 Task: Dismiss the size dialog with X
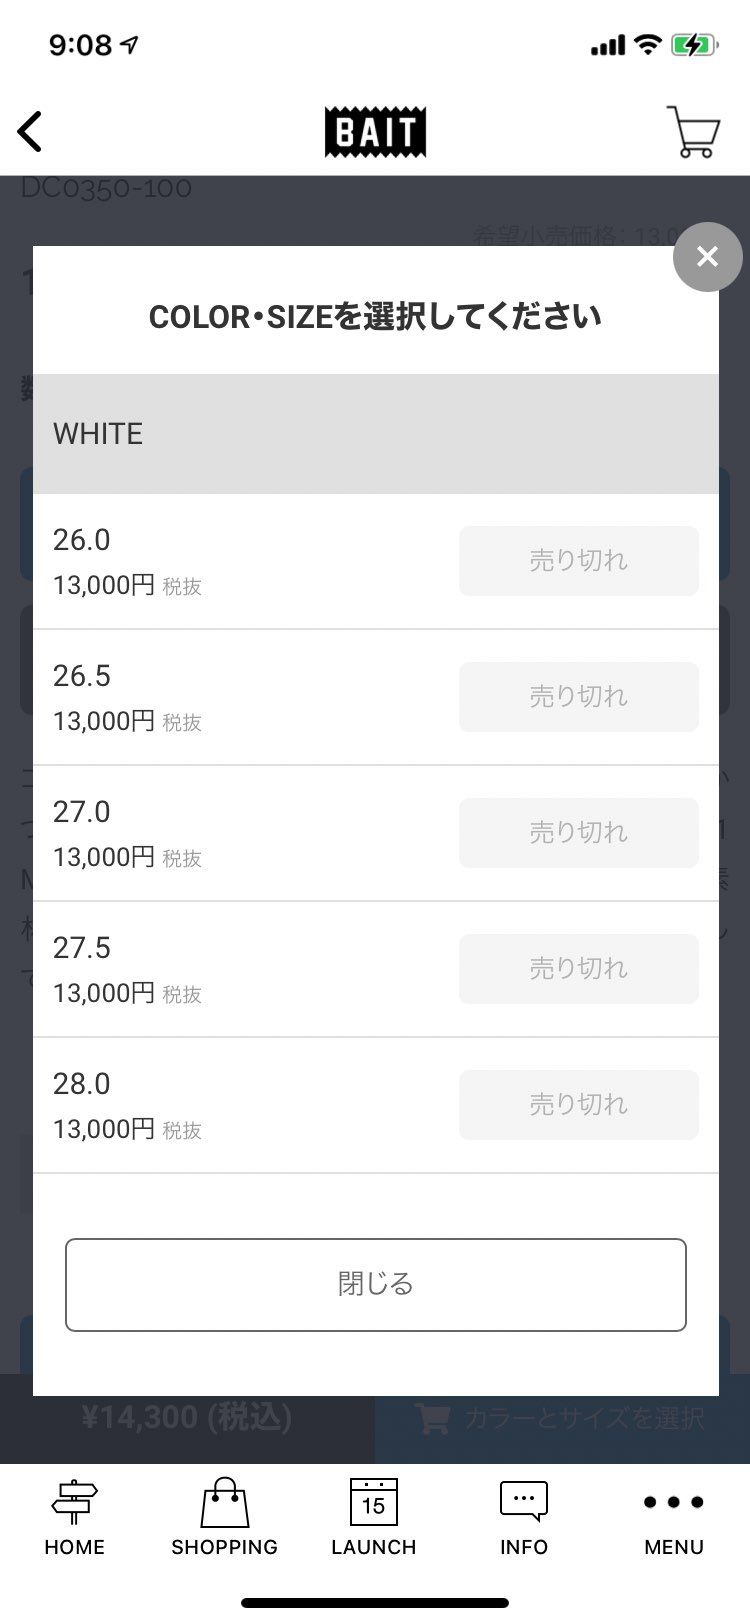[707, 257]
